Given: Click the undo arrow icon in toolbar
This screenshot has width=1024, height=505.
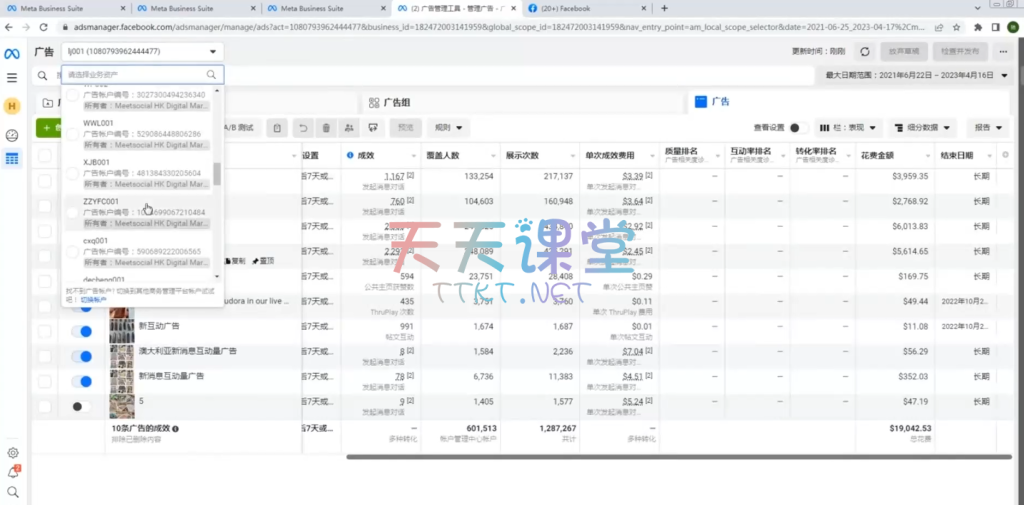Looking at the screenshot, I should (302, 128).
